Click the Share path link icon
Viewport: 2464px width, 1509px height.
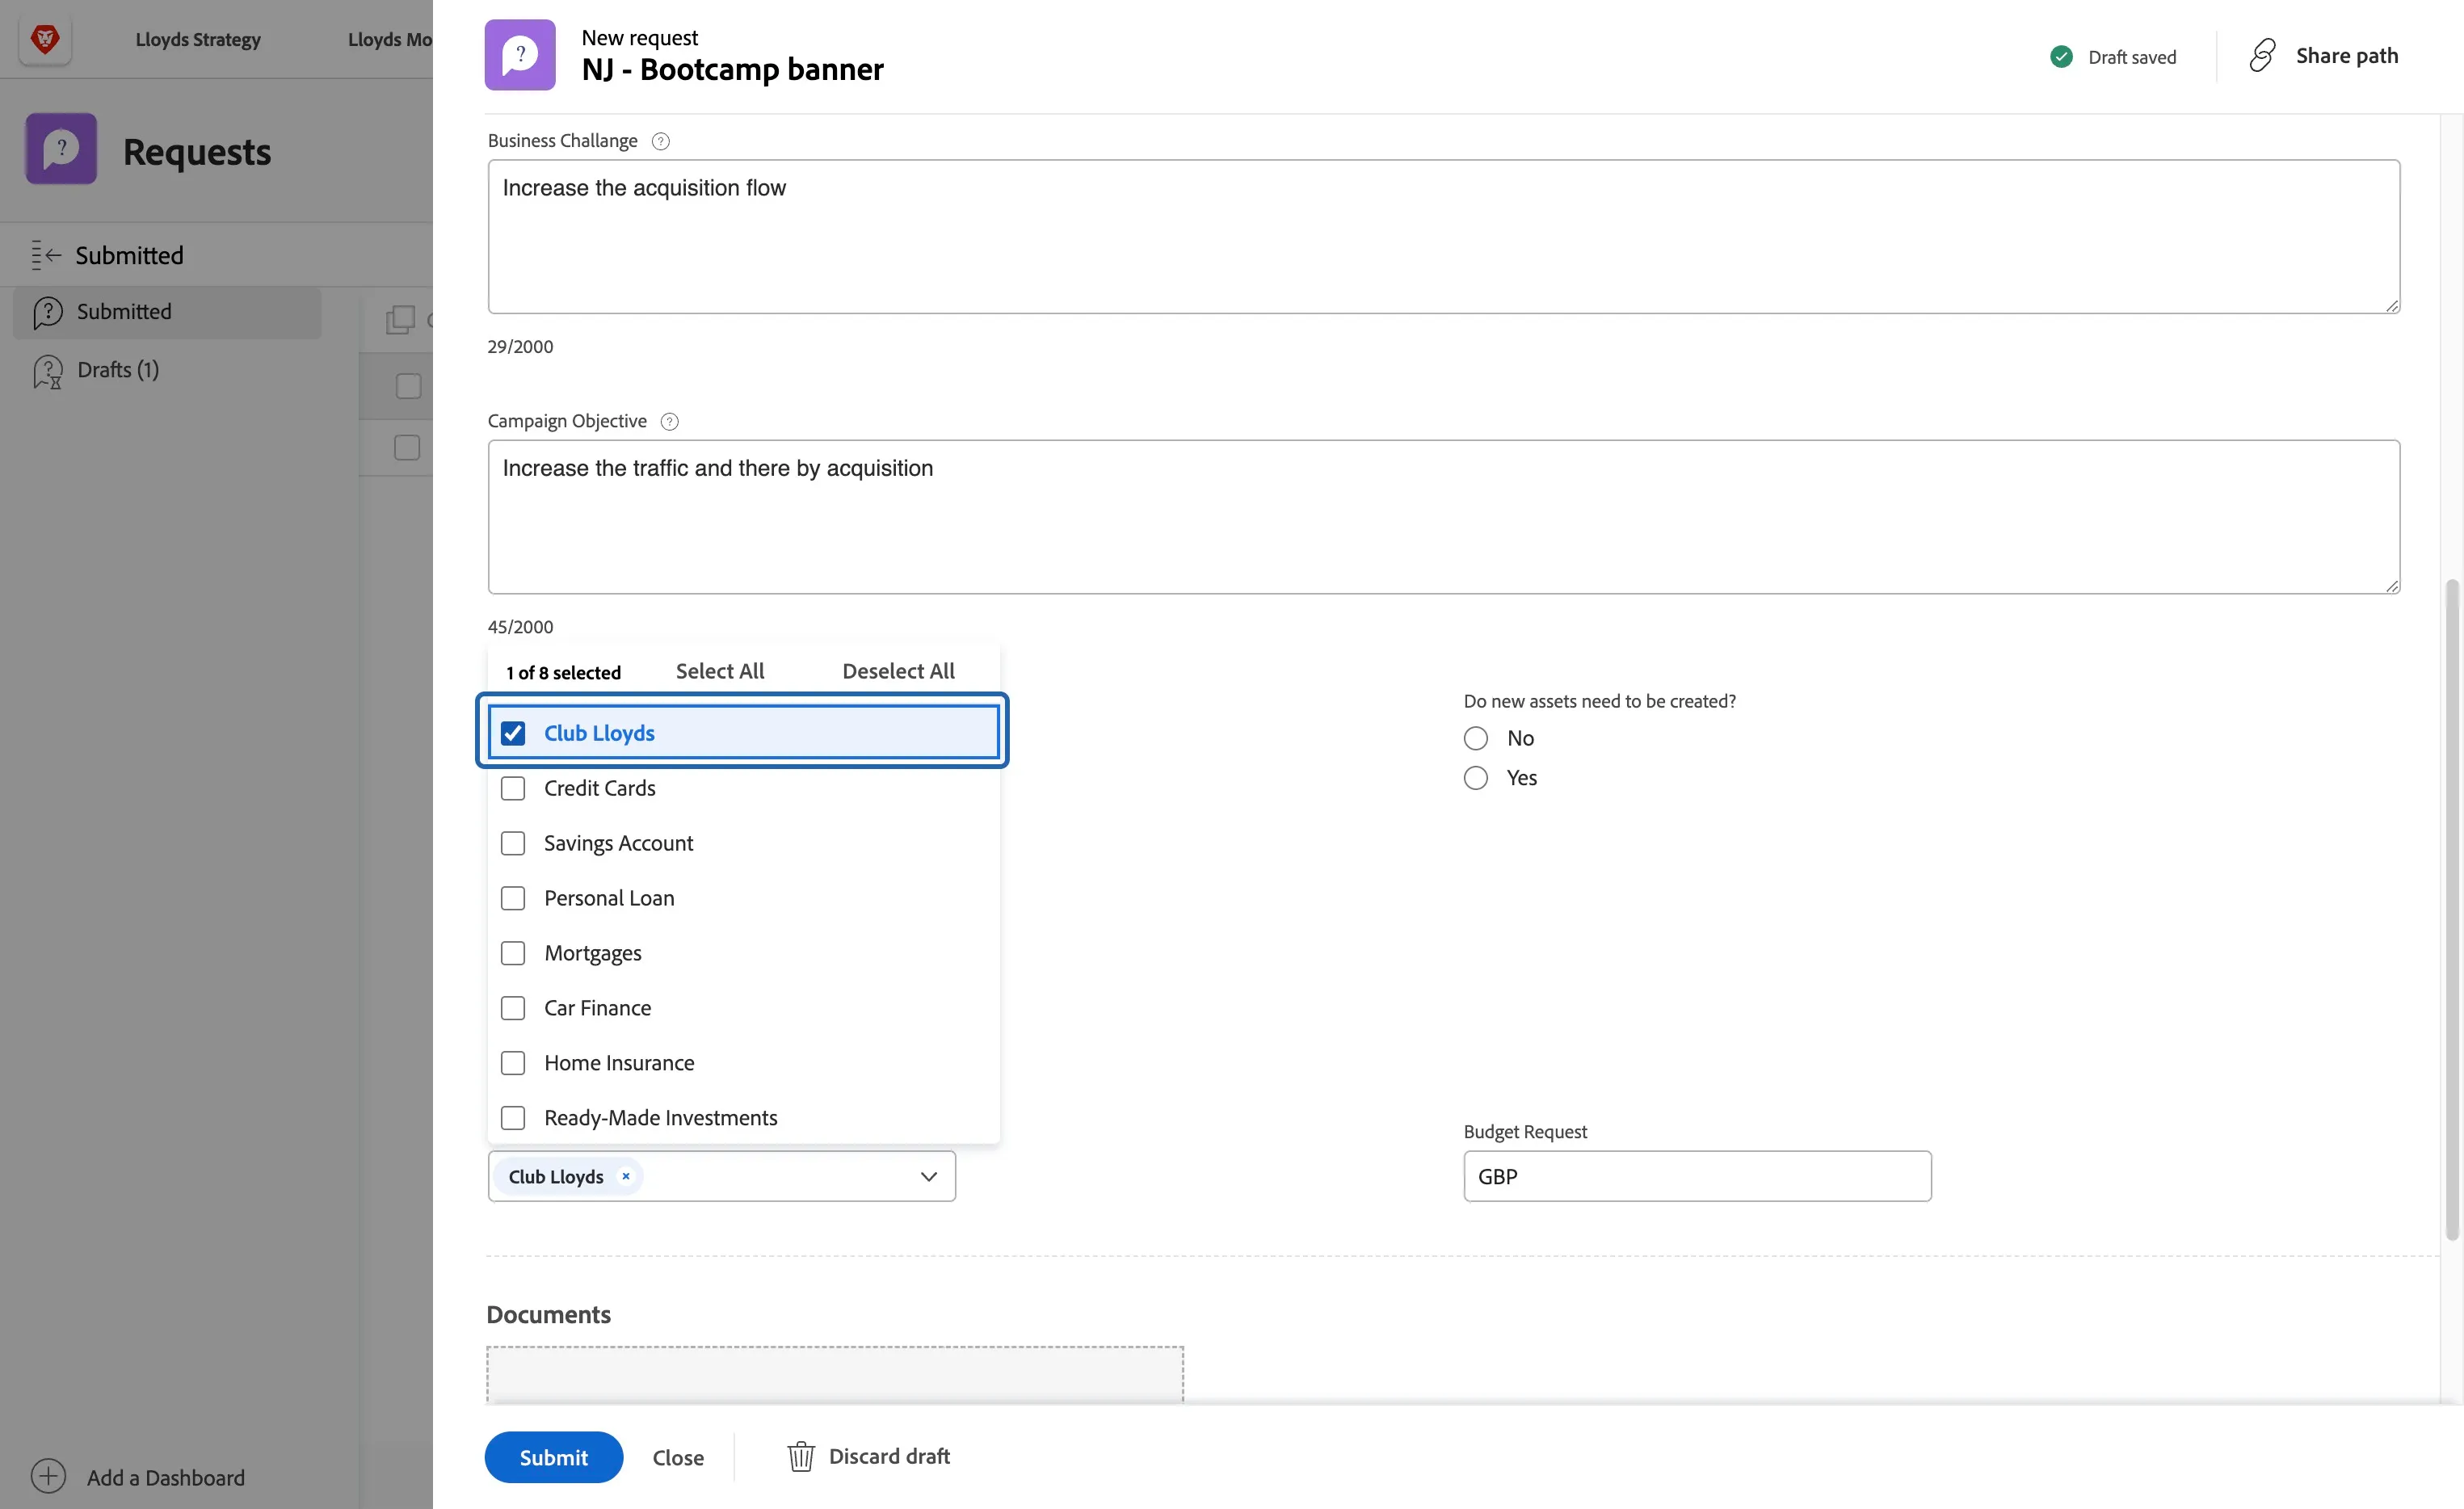[2262, 55]
